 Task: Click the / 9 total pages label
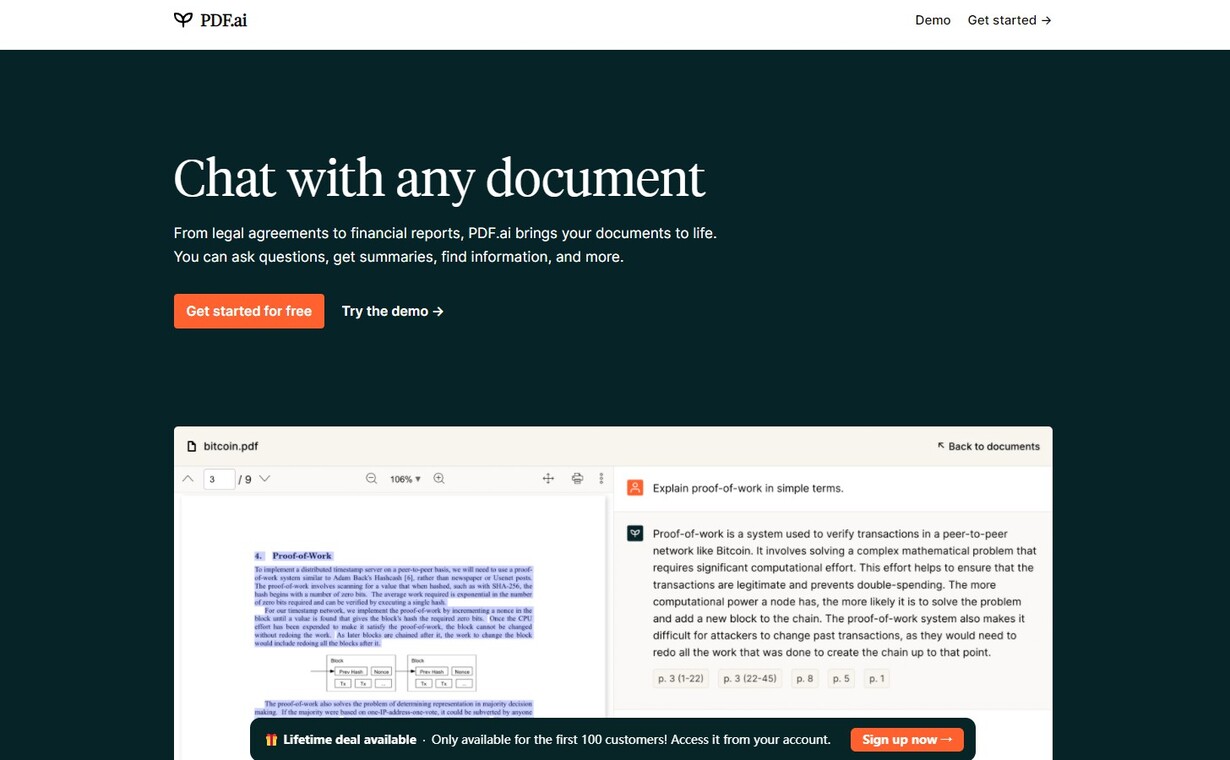point(245,479)
